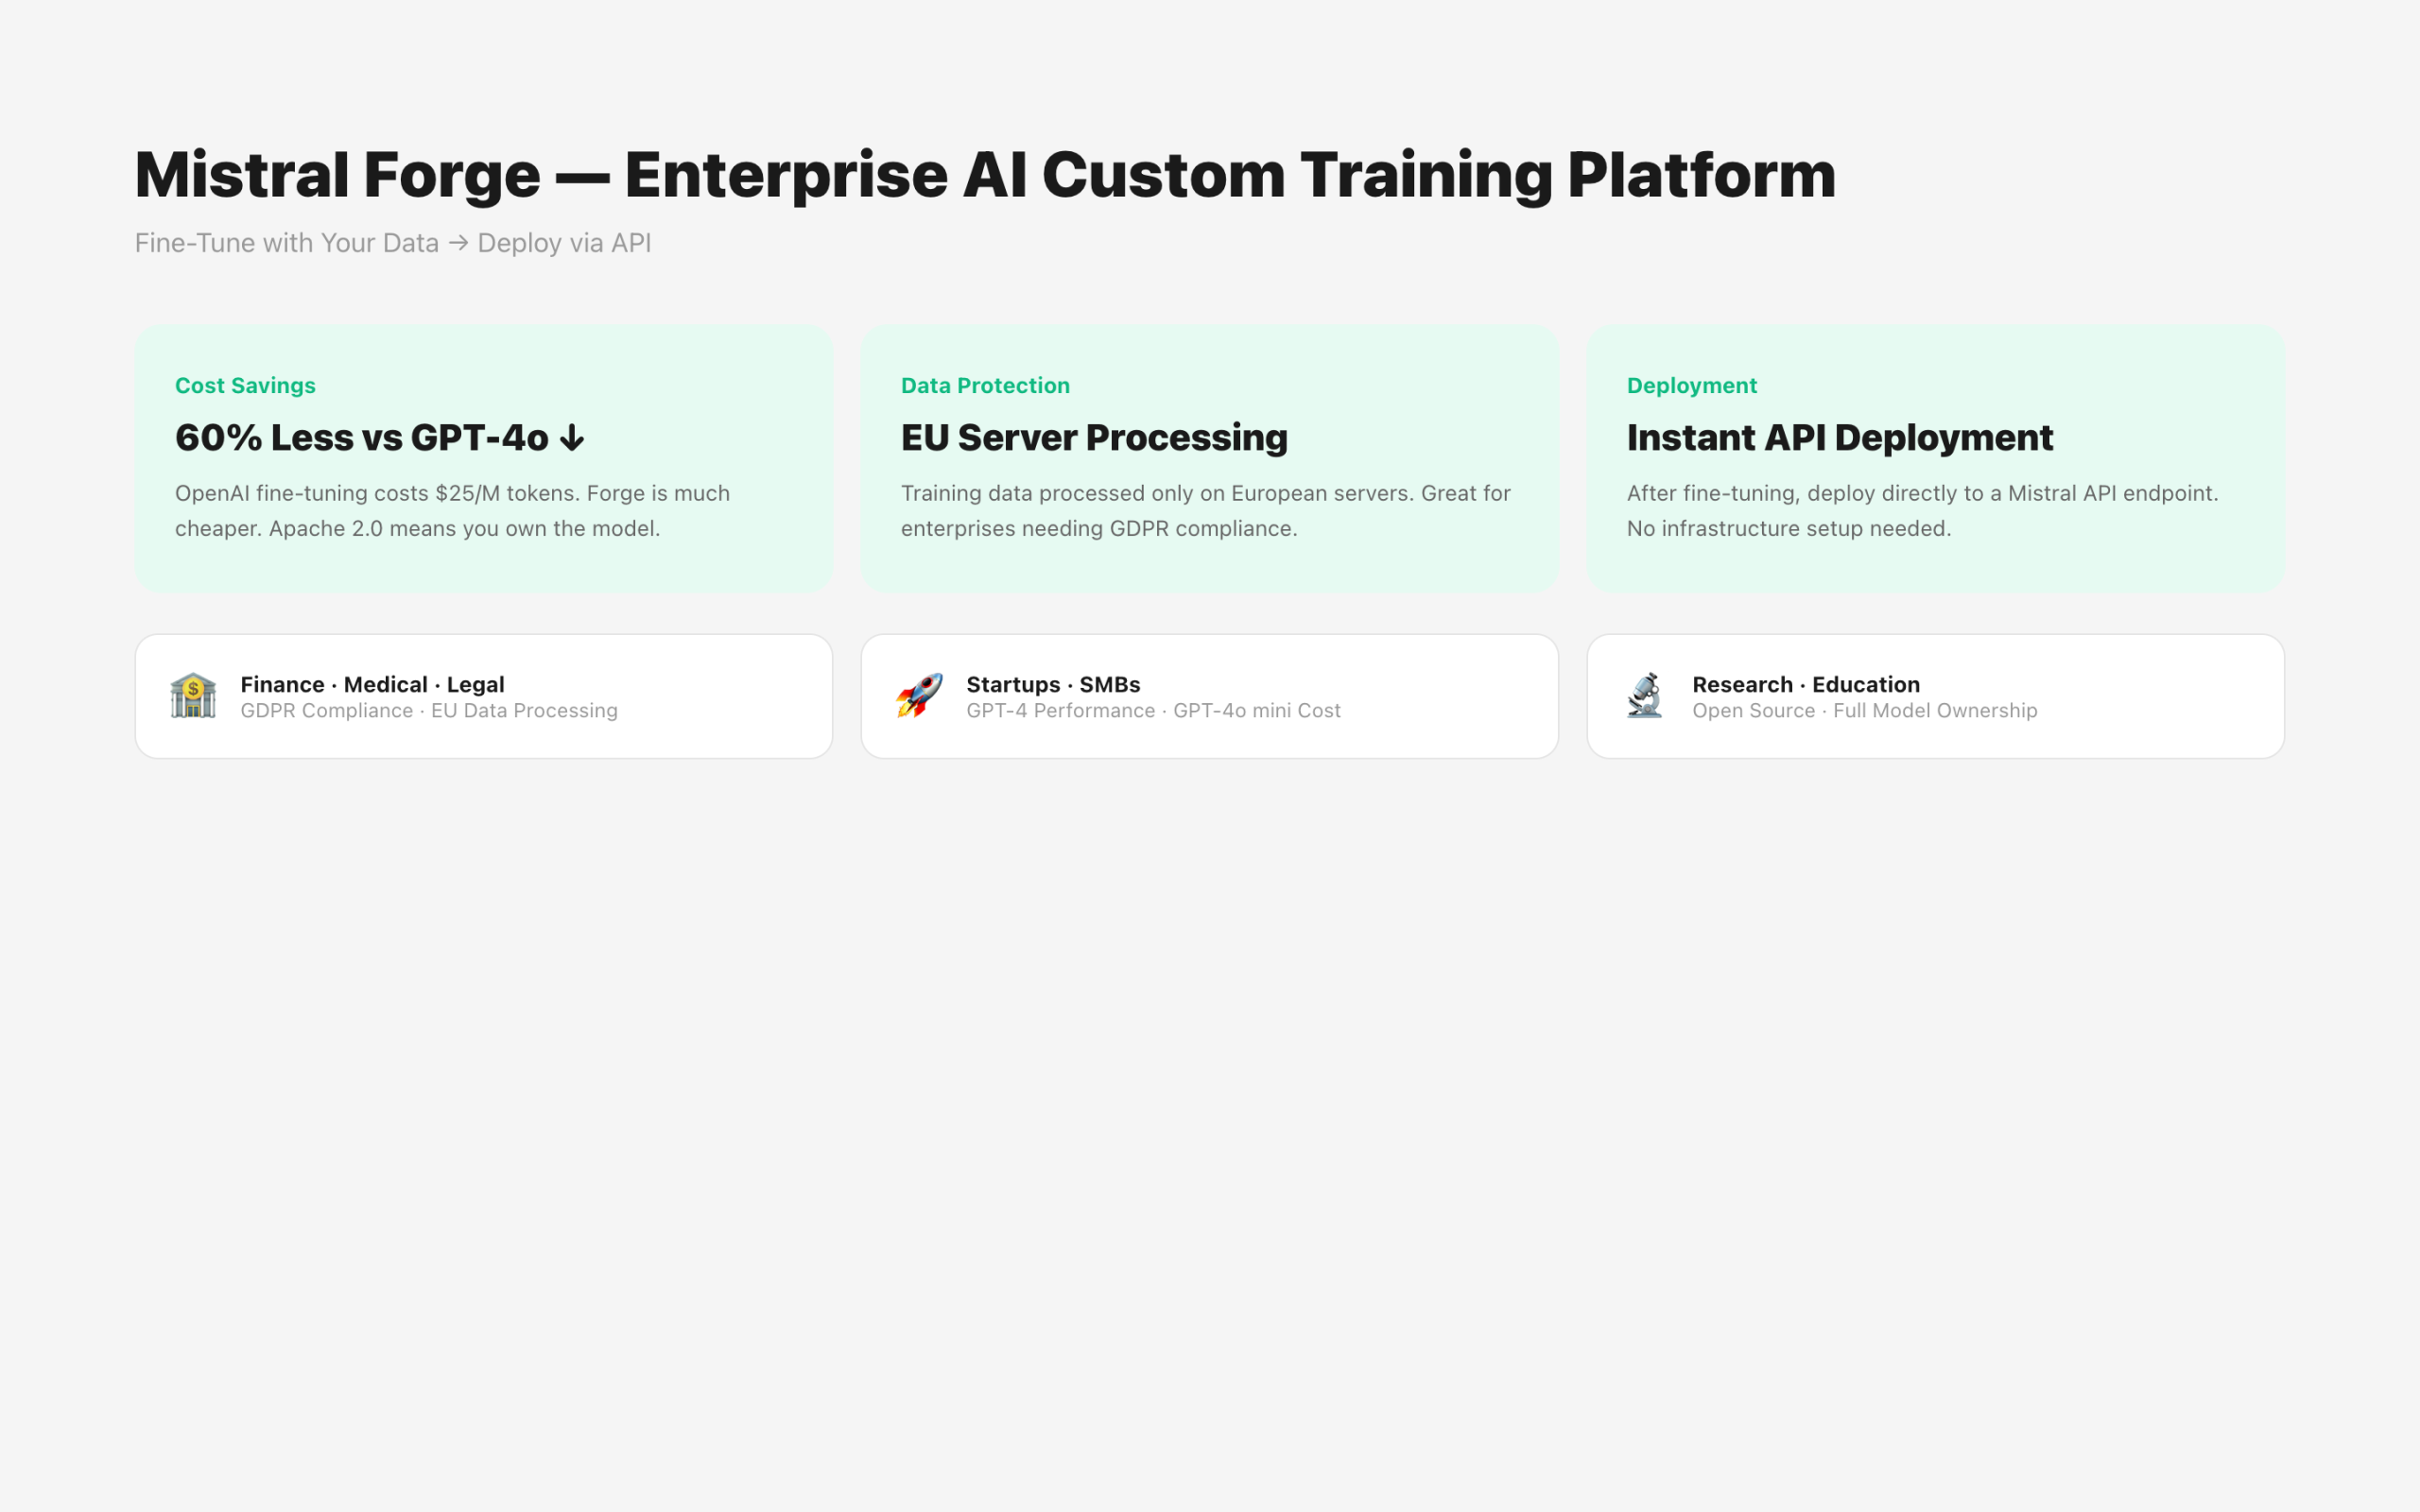Click GDPR Compliance · EU Data Processing text
Screen dimensions: 2420x1512
428,711
